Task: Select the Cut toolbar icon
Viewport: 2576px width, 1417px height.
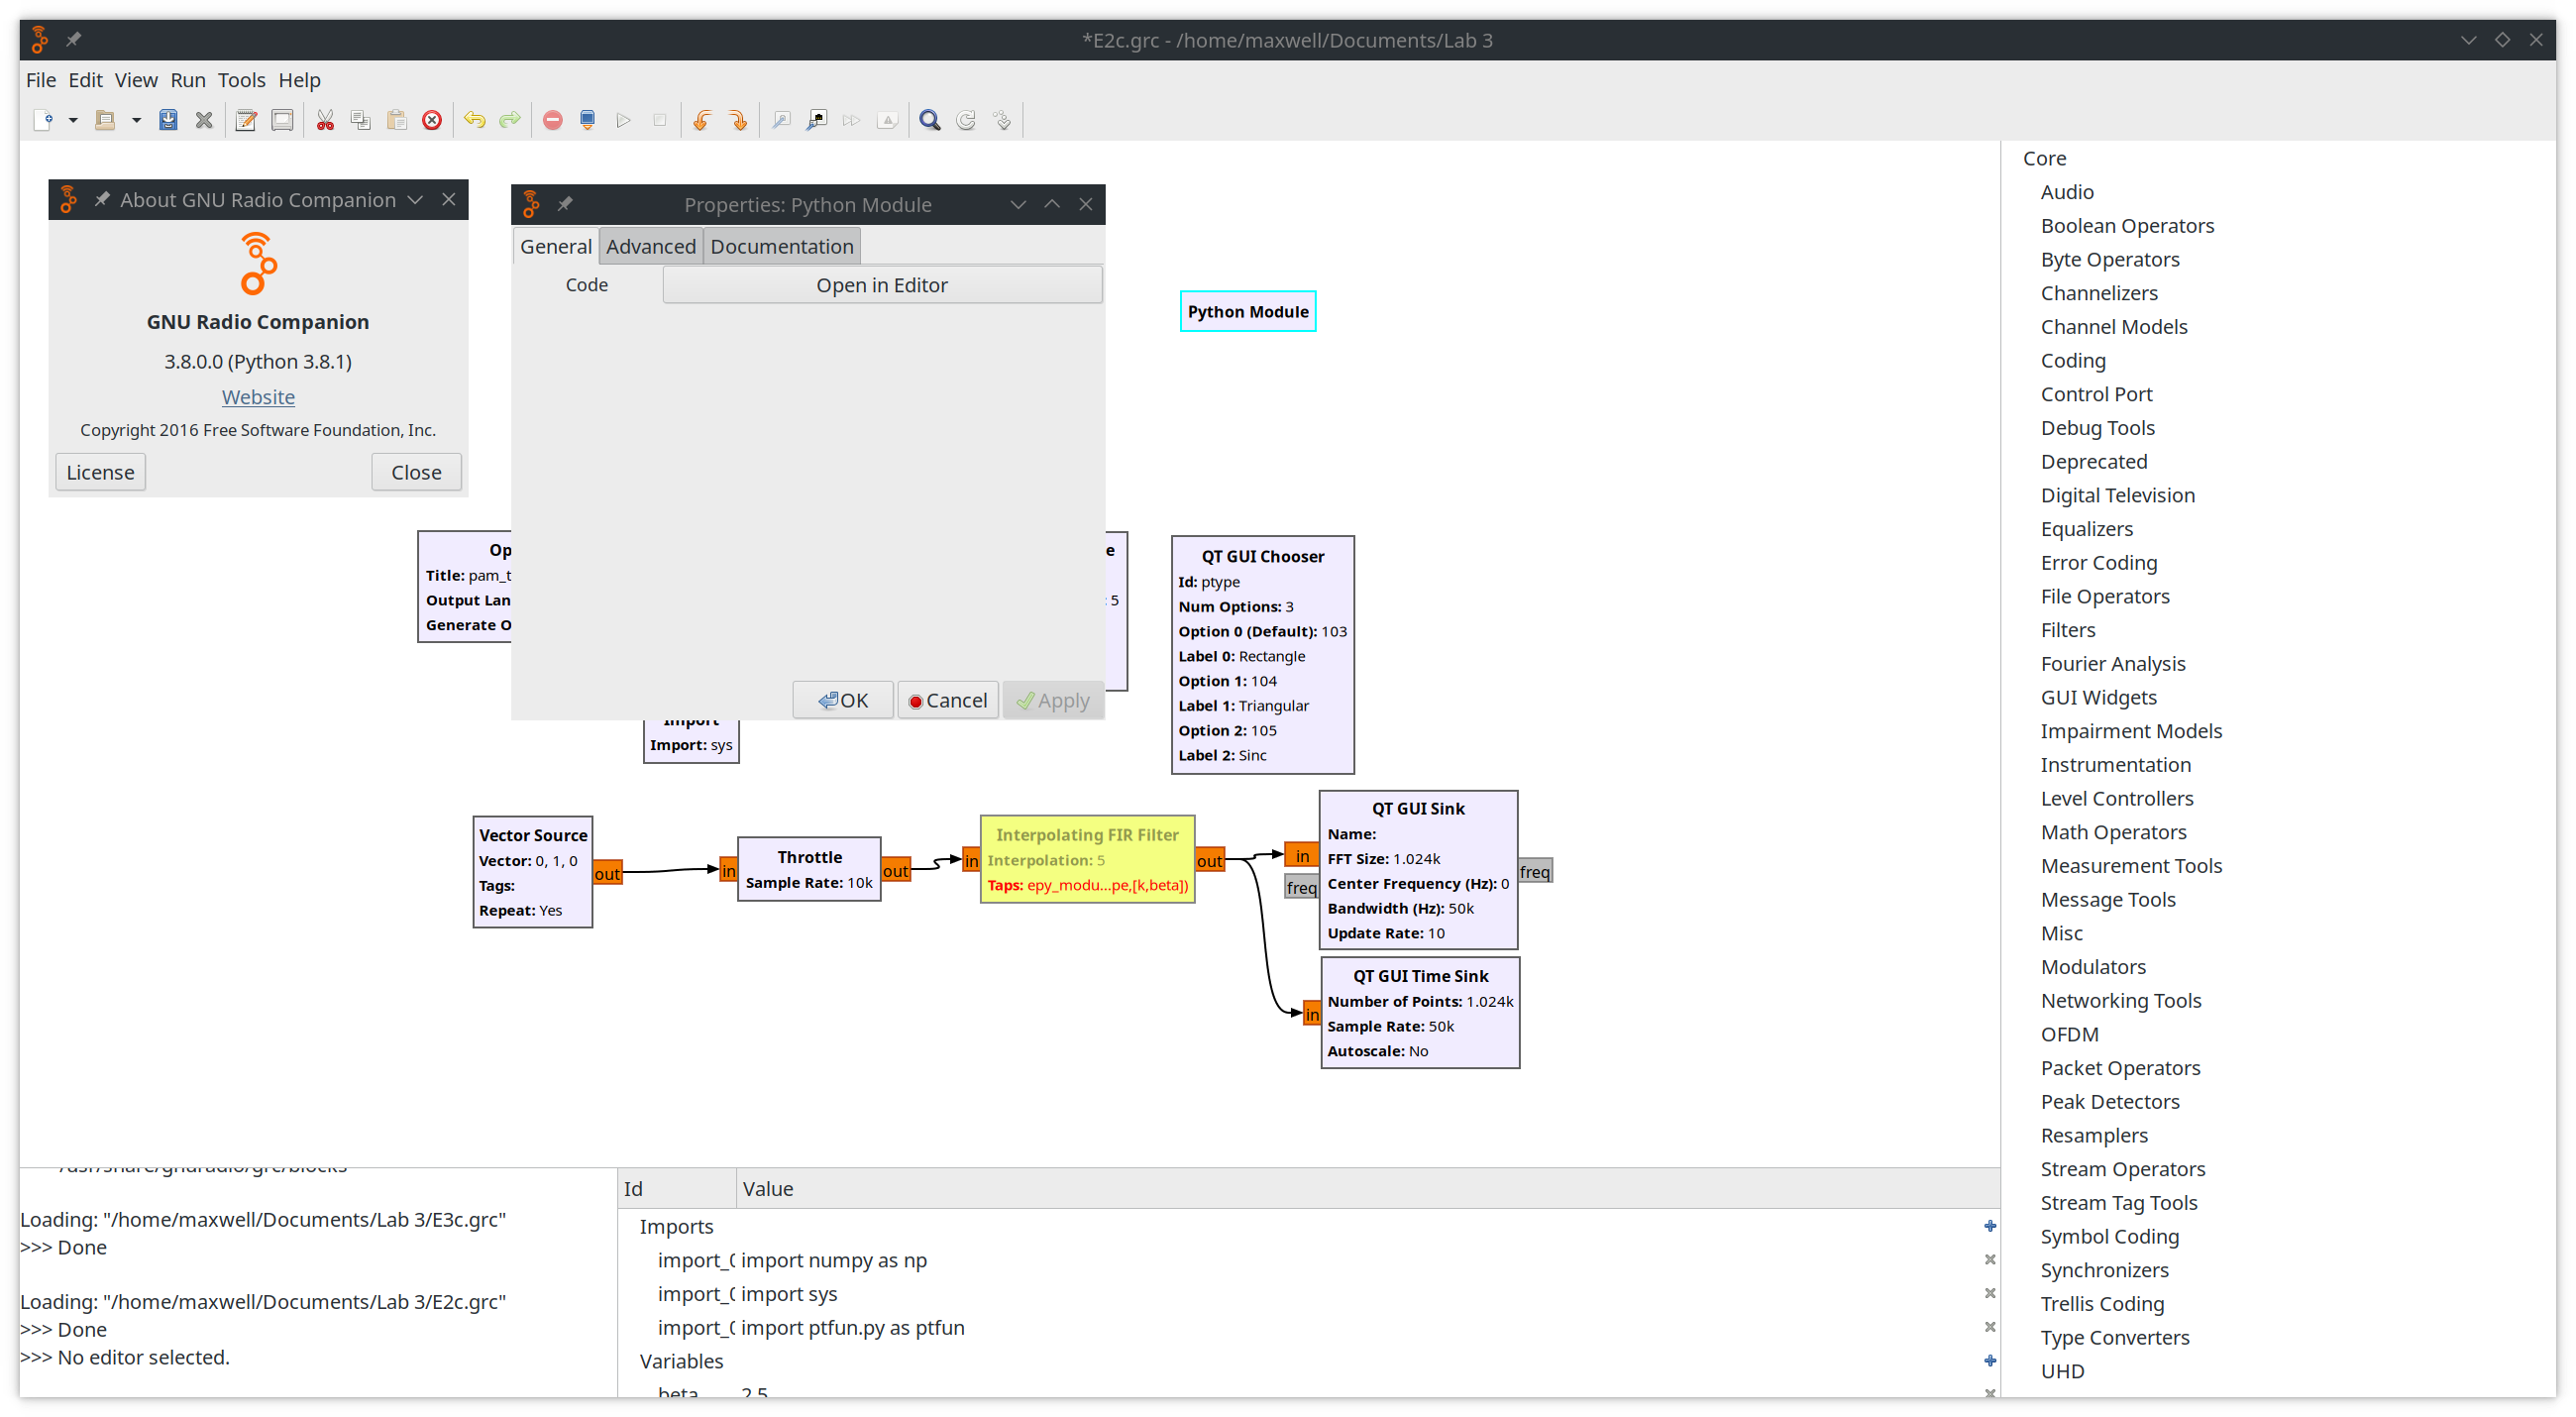Action: coord(326,120)
